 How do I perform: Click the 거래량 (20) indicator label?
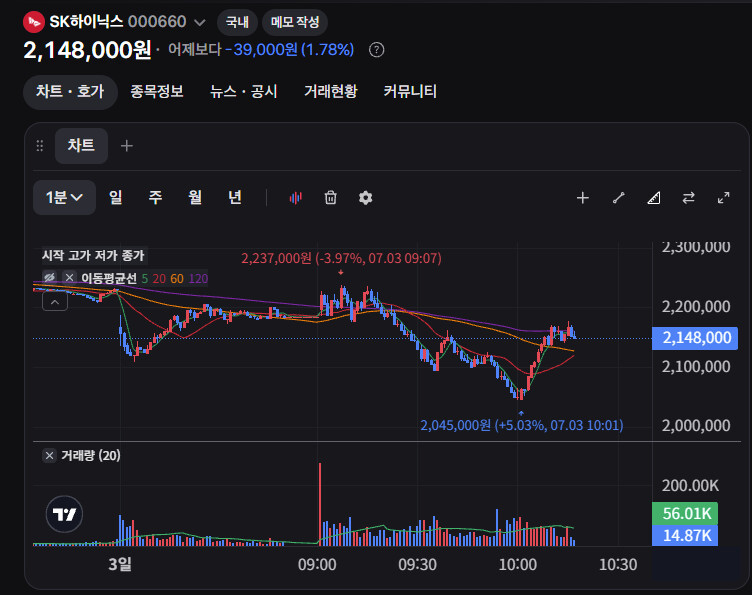91,455
